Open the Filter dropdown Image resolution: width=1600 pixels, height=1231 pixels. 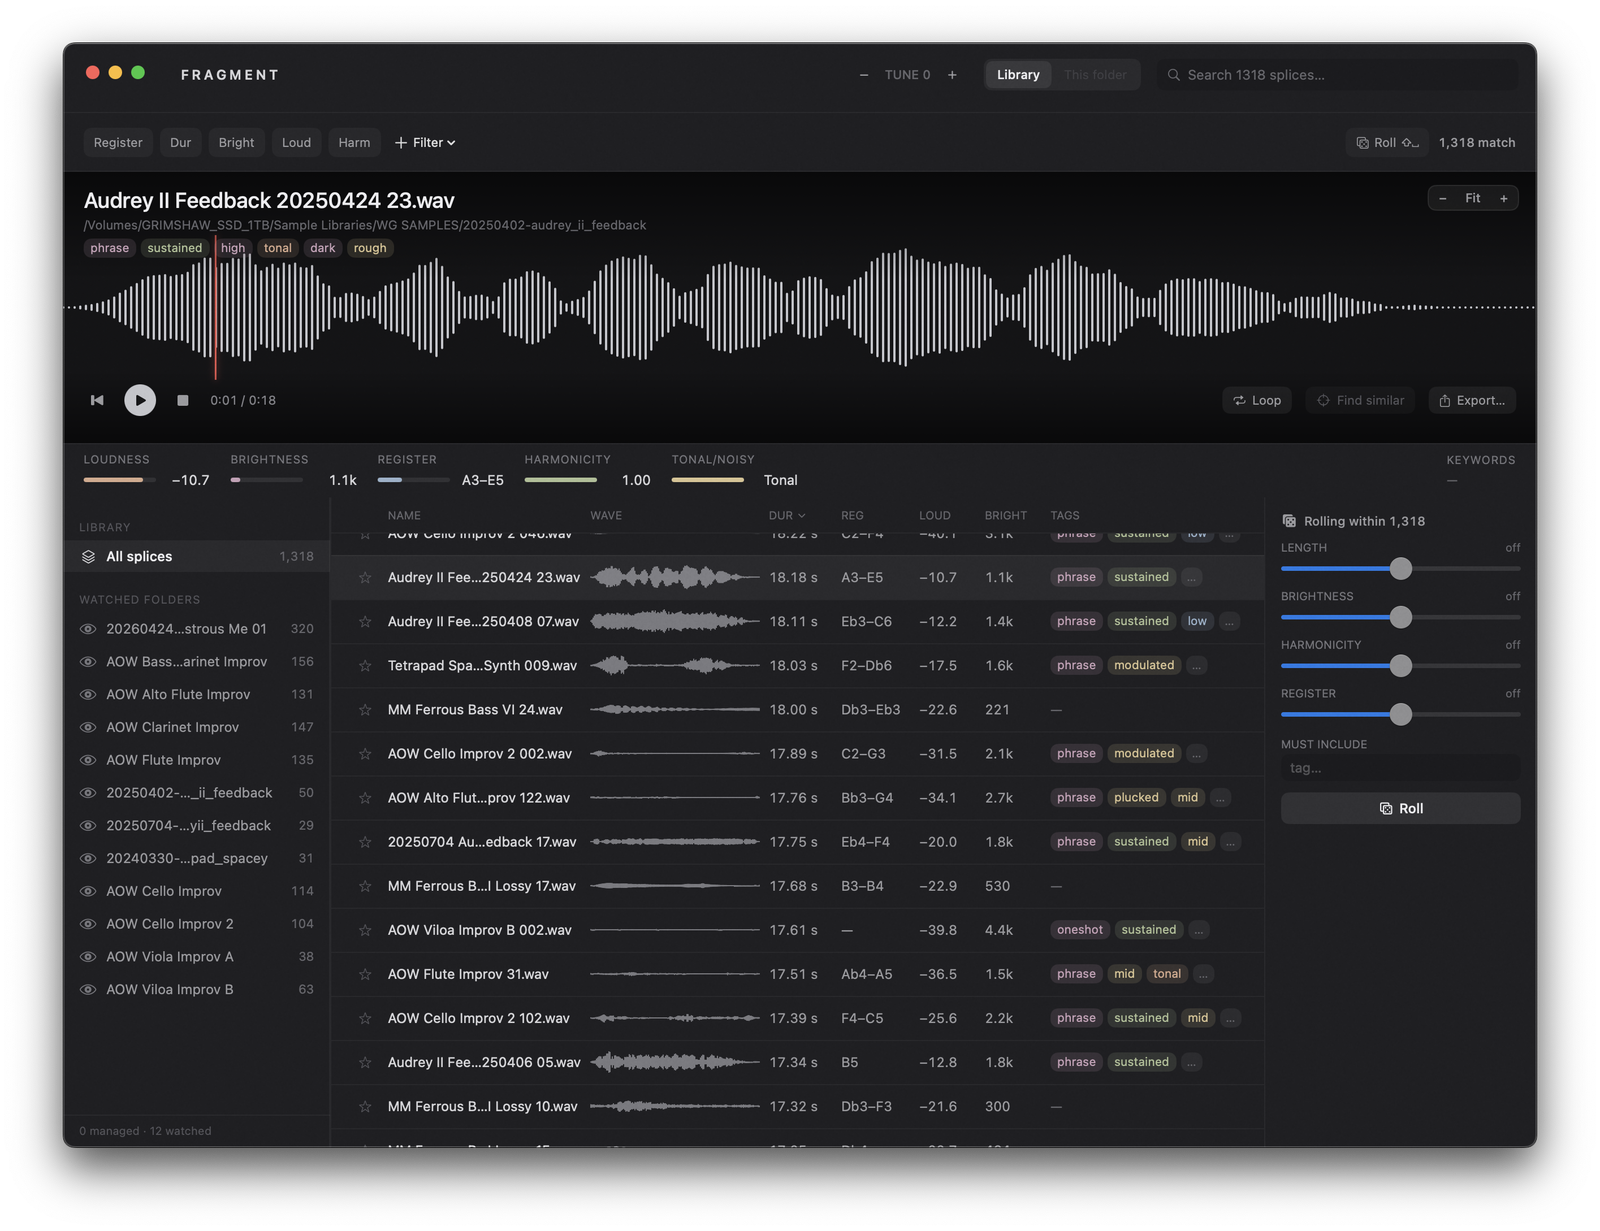[x=425, y=143]
